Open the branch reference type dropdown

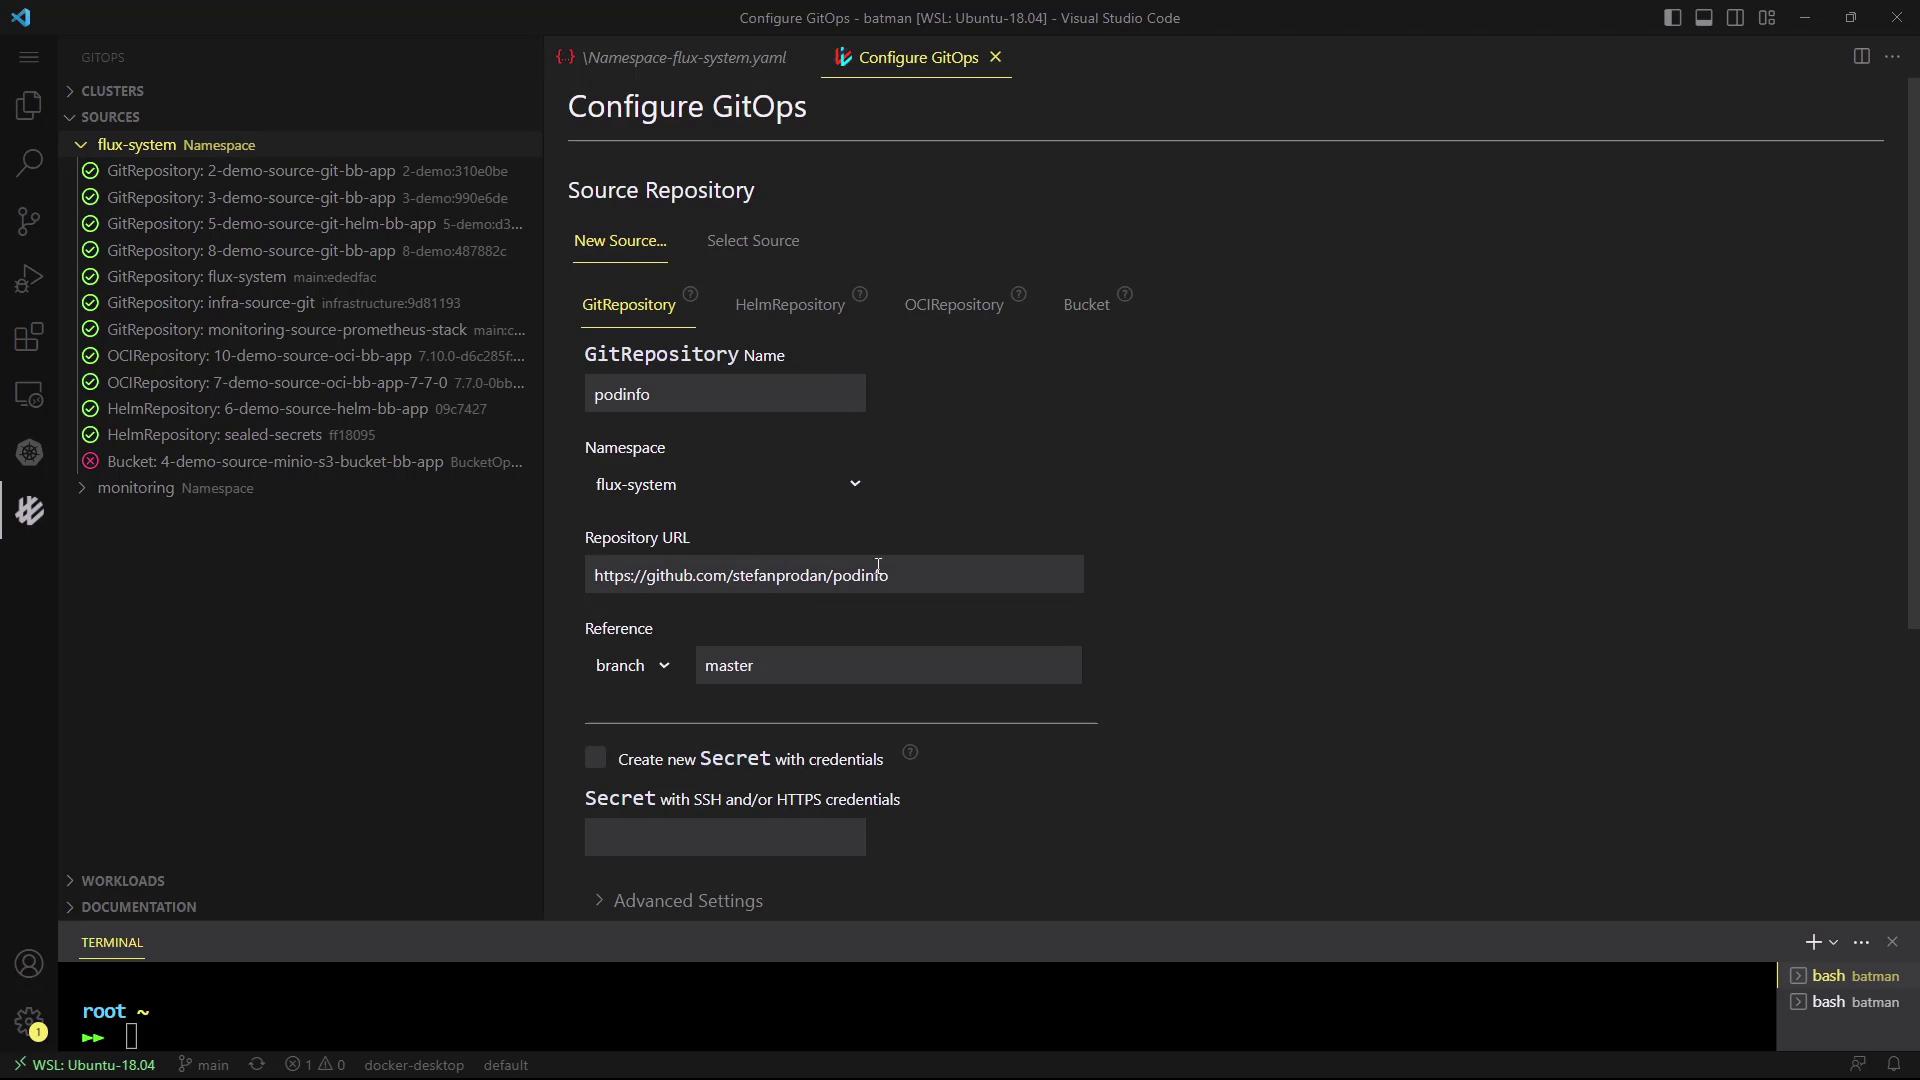click(633, 666)
